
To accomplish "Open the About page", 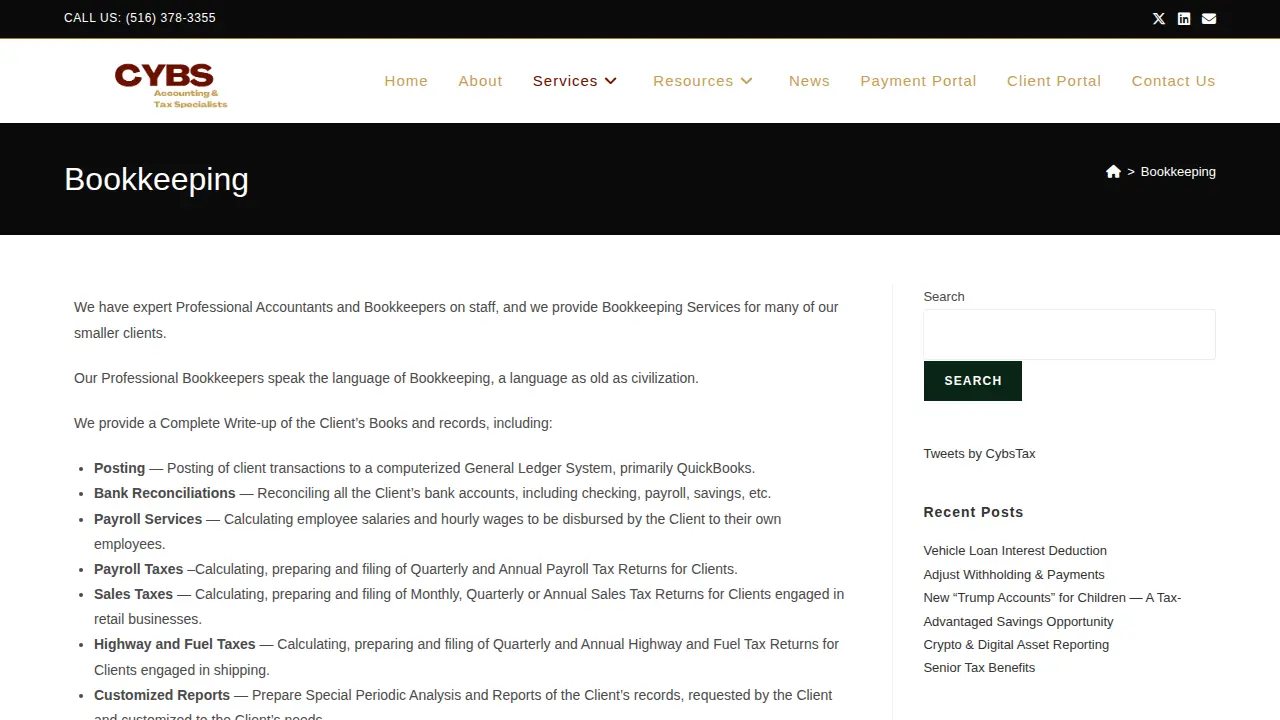I will coord(480,81).
